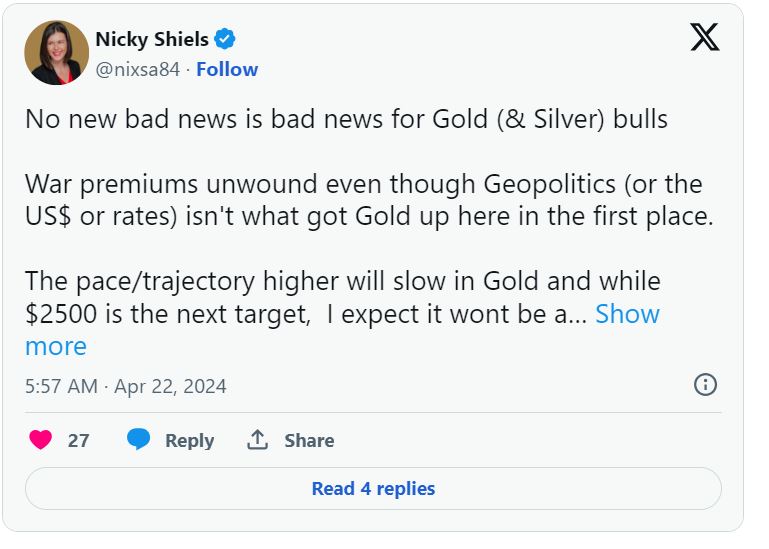Click the Read 4 replies button
The image size is (769, 549).
click(373, 489)
